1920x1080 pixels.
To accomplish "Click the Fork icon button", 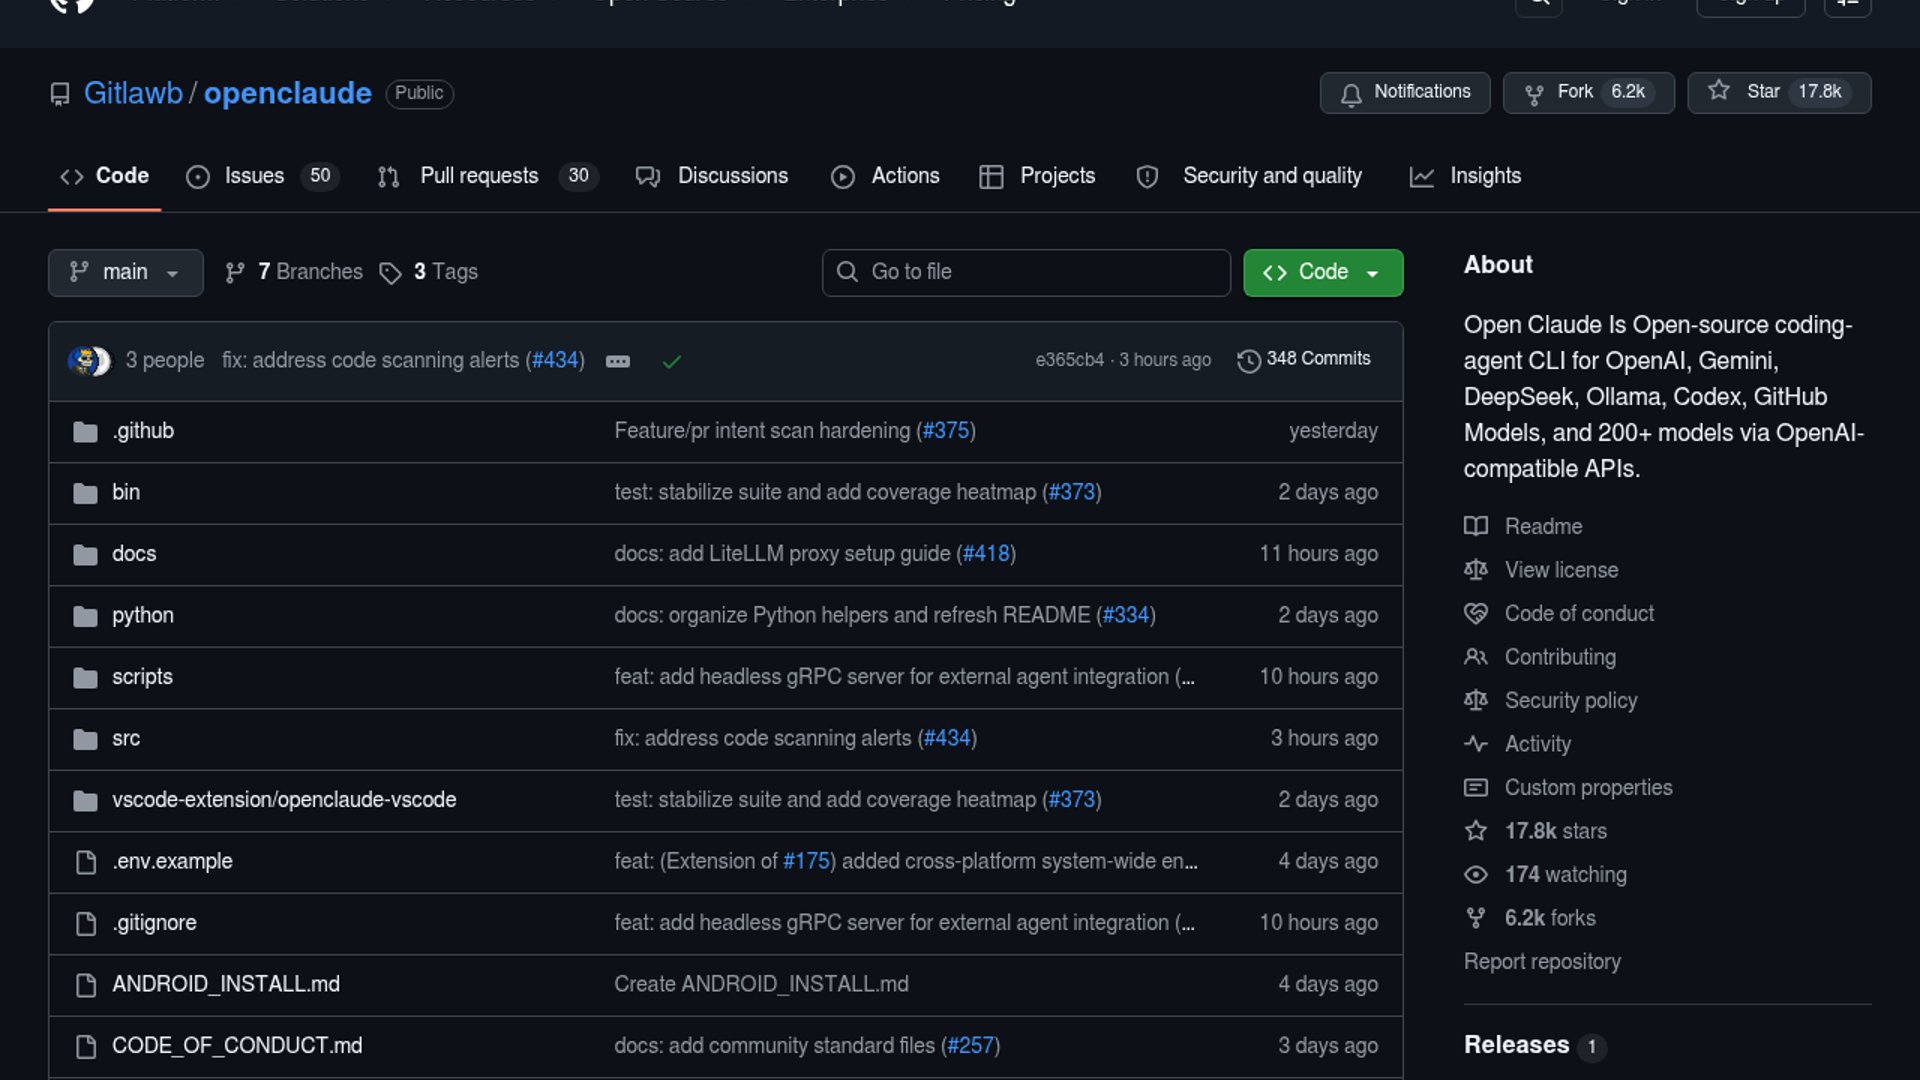I will (1533, 94).
